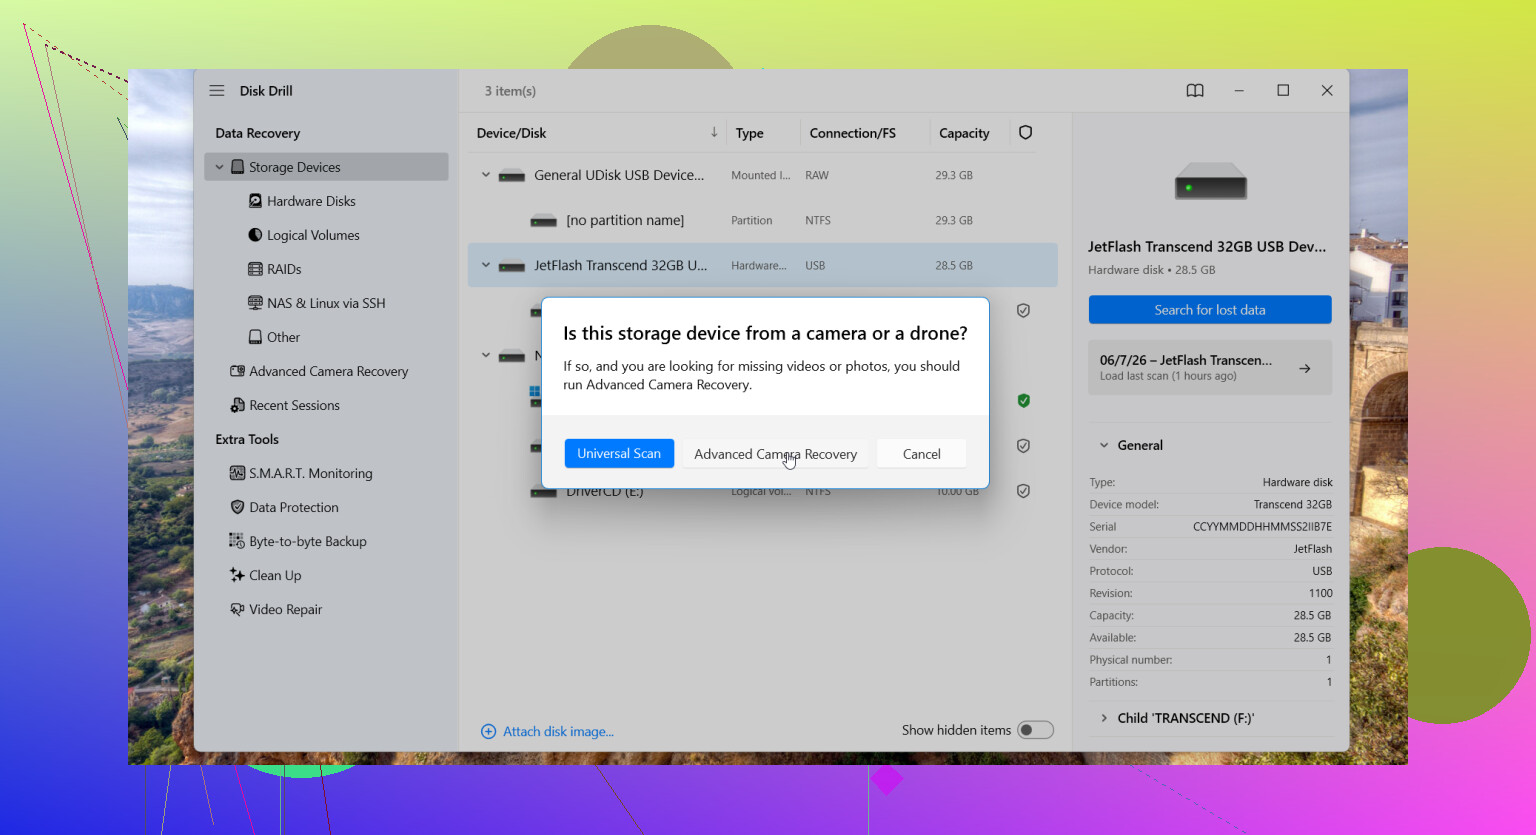The width and height of the screenshot is (1536, 835).
Task: Click the 3 item(s) count label
Action: click(510, 91)
